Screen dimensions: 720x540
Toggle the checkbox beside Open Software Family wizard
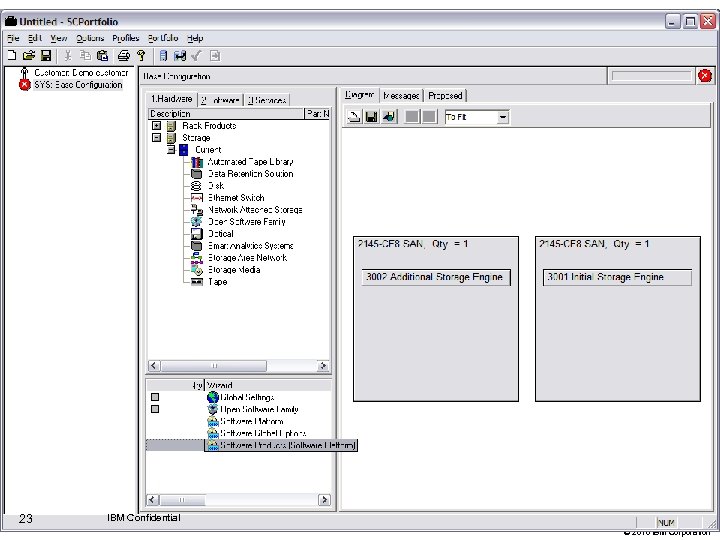(x=155, y=409)
